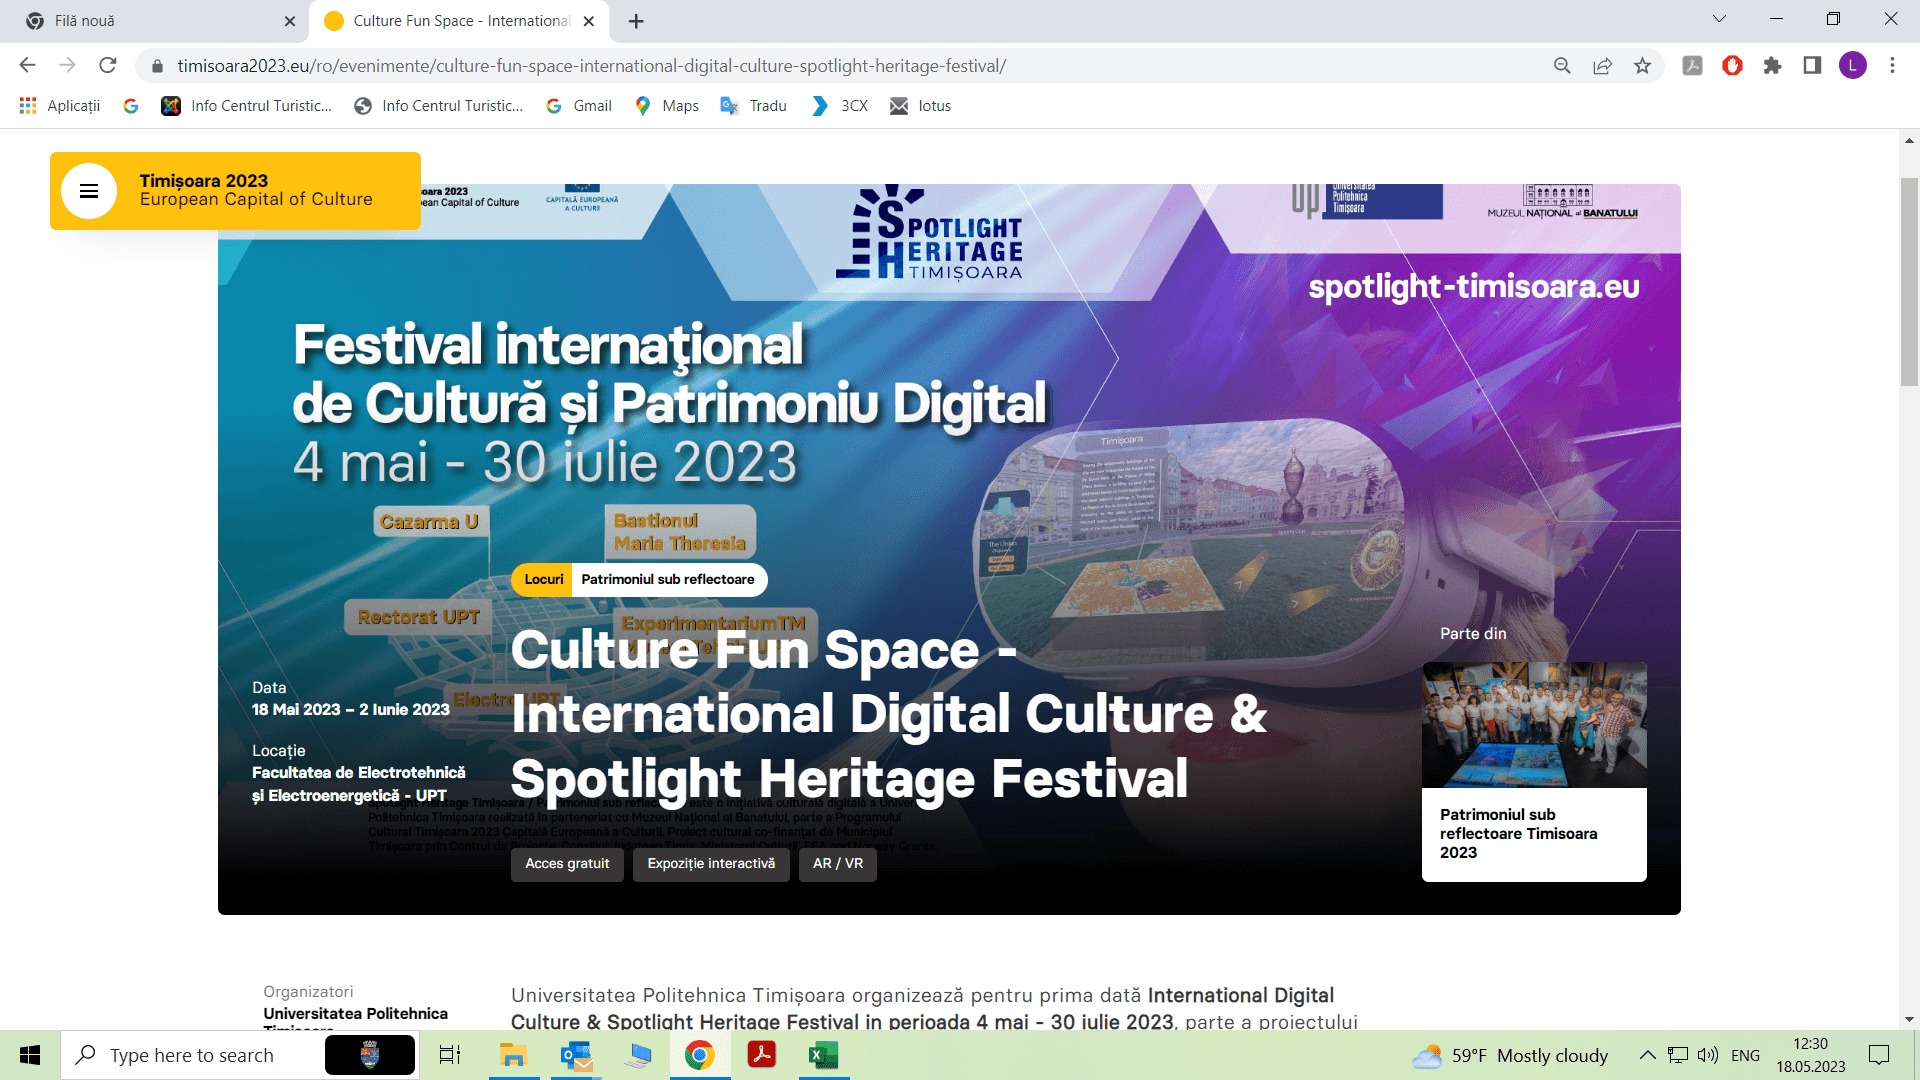Open the Maps bookmark
The width and height of the screenshot is (1920, 1080).
click(667, 106)
